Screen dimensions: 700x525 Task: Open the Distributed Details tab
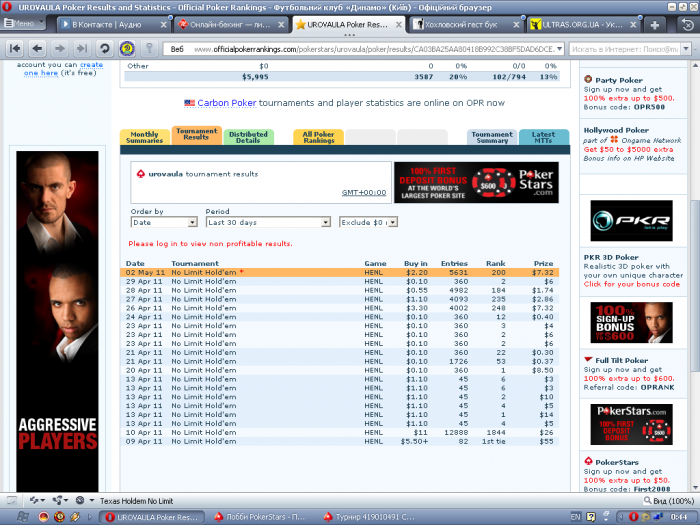[x=248, y=137]
